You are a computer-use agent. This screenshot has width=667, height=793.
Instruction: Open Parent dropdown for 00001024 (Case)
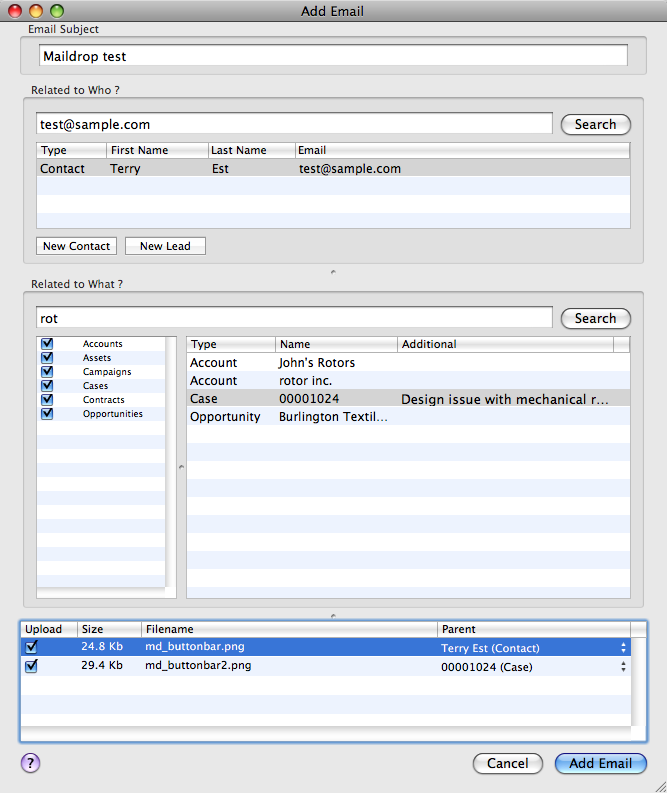623,667
